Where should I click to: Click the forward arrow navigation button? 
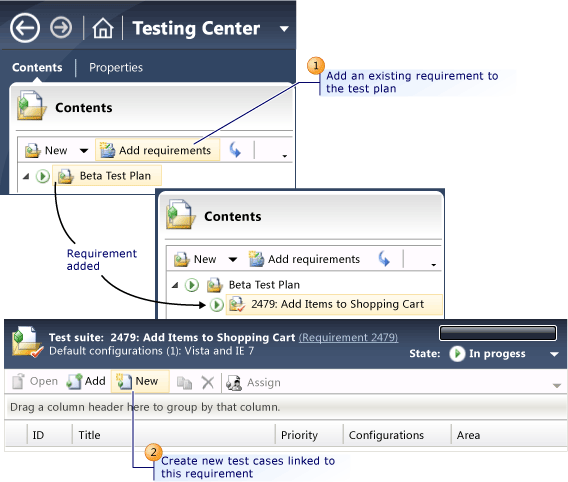(x=61, y=27)
